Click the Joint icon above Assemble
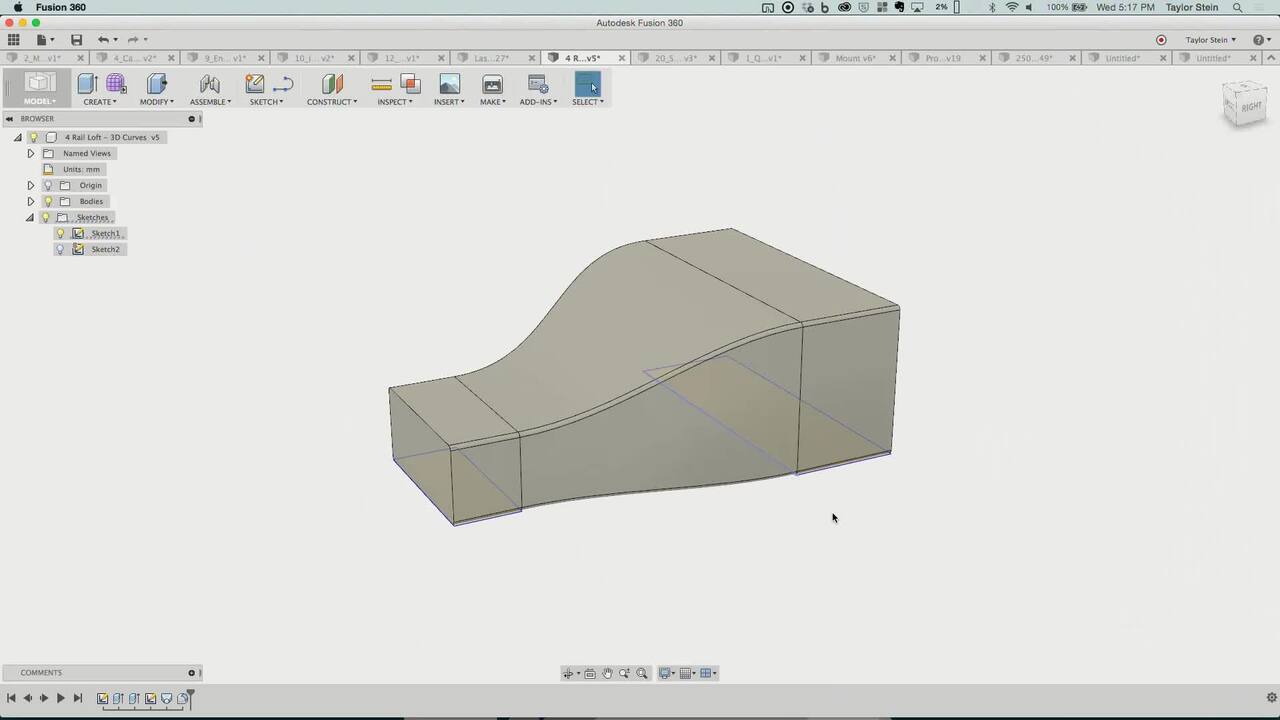 coord(210,84)
